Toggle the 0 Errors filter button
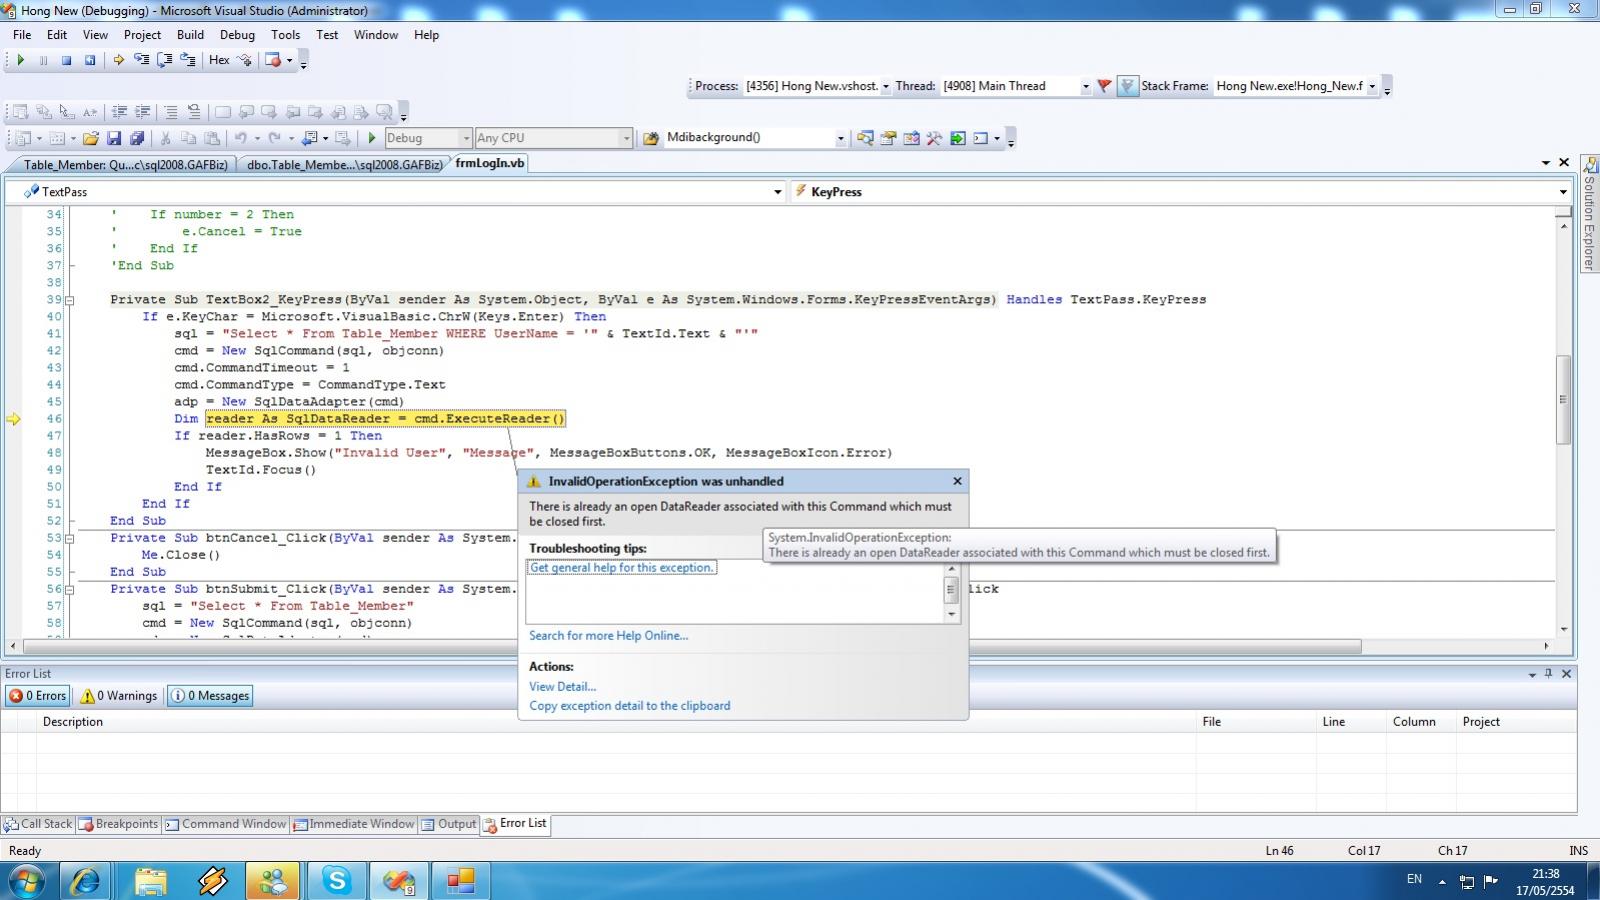The image size is (1600, 900). point(38,696)
